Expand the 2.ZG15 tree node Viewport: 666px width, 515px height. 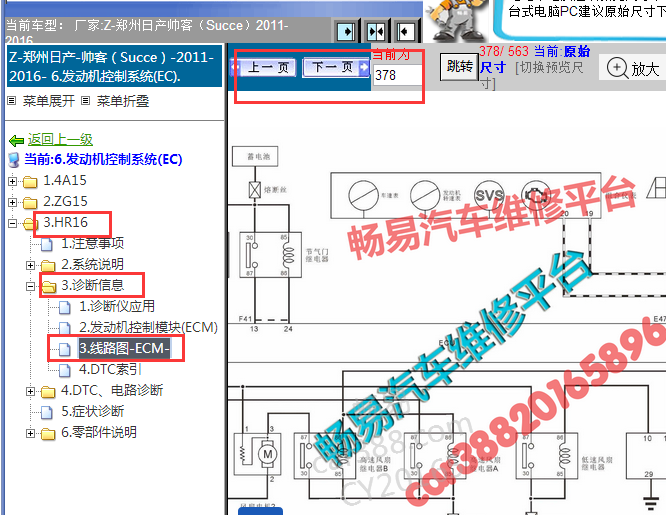click(x=12, y=202)
